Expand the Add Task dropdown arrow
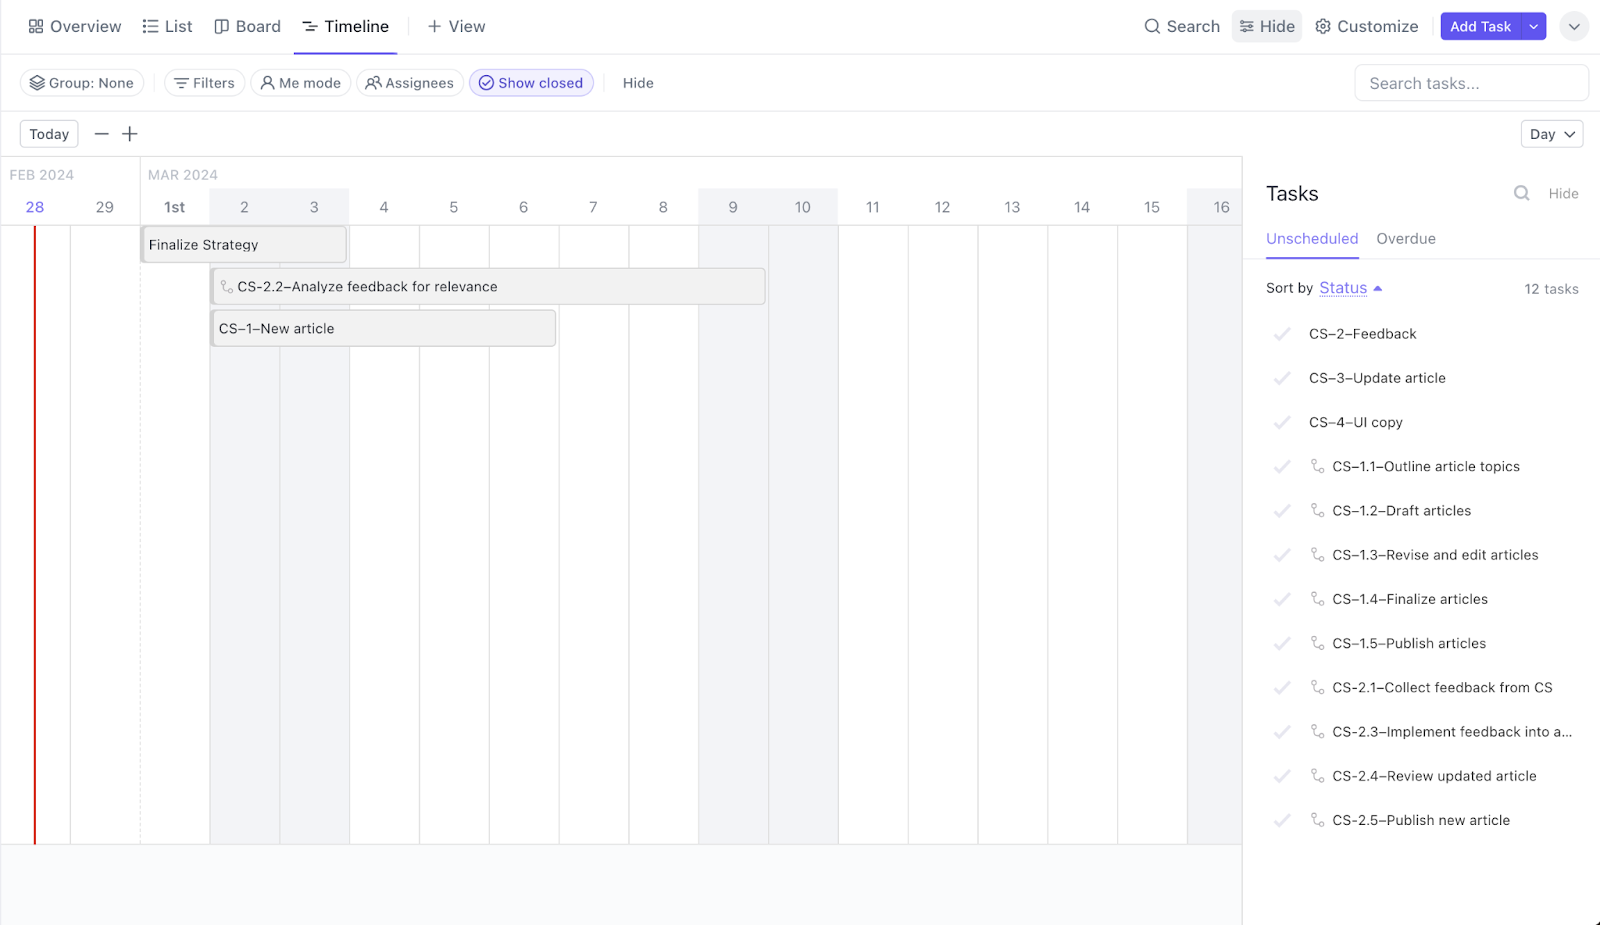The width and height of the screenshot is (1600, 925). (x=1532, y=26)
